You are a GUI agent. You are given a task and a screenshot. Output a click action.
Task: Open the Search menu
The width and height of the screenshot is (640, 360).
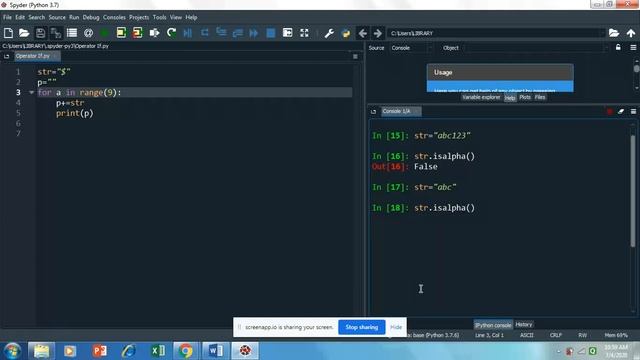[x=37, y=18]
